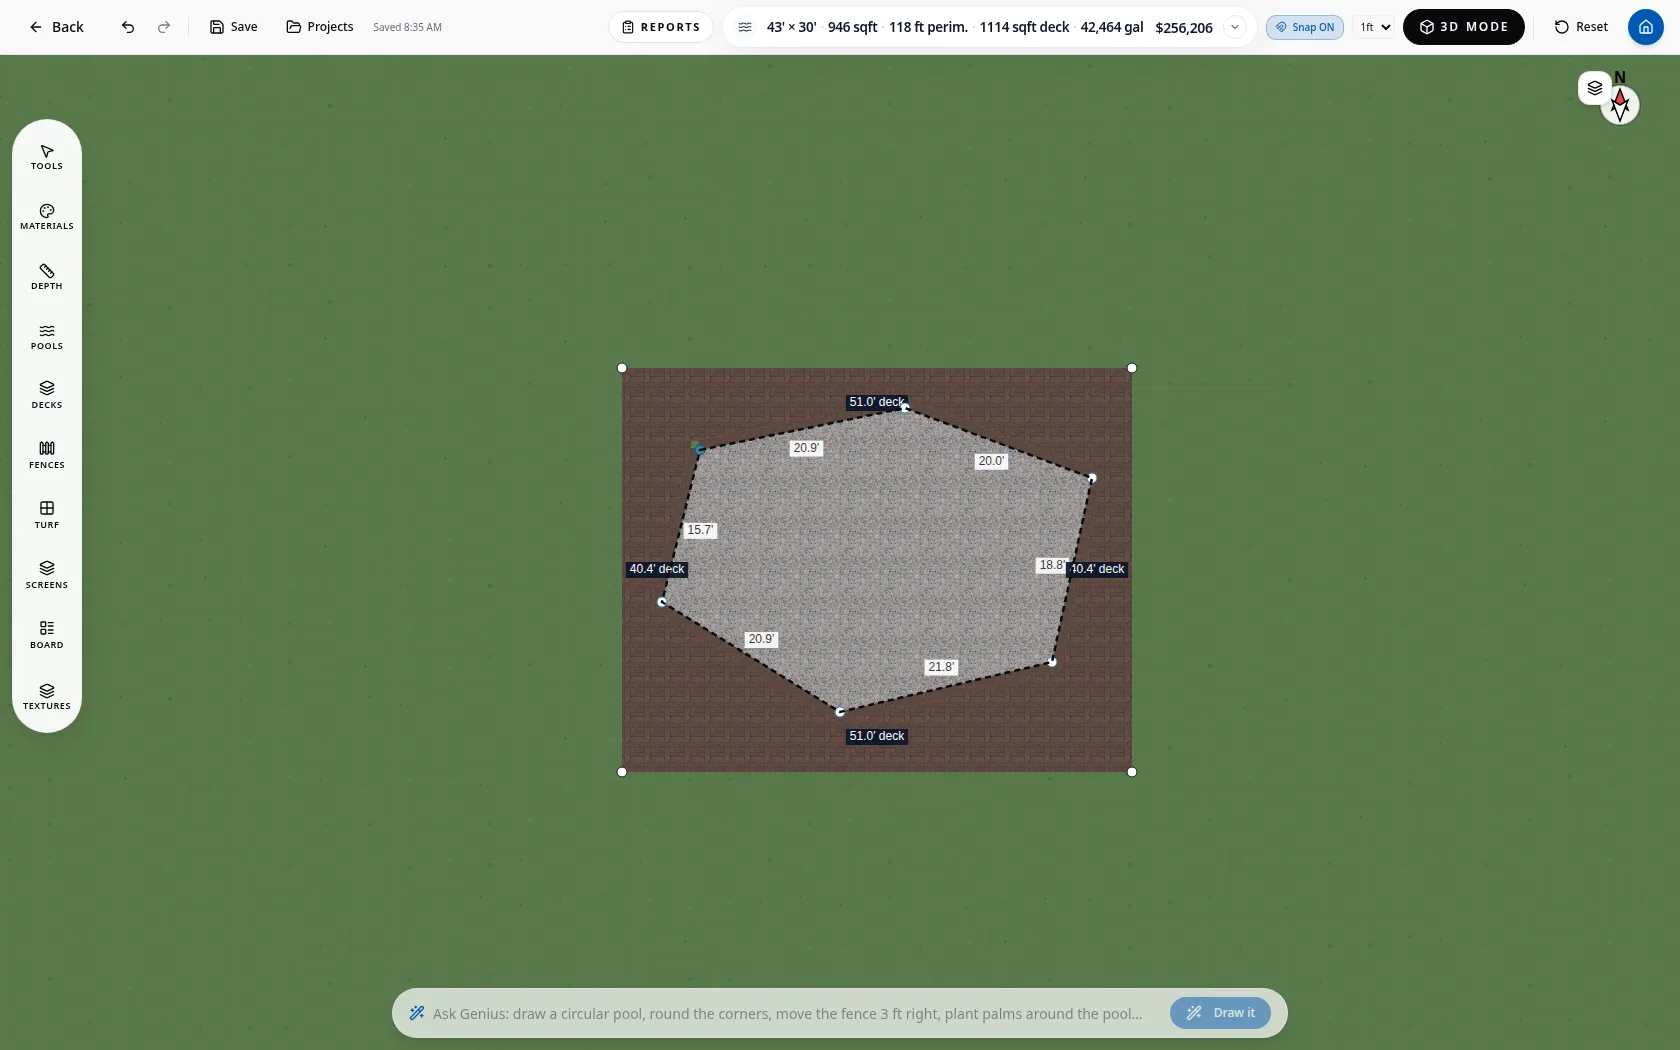Click the Back button
The image size is (1680, 1050).
click(56, 27)
